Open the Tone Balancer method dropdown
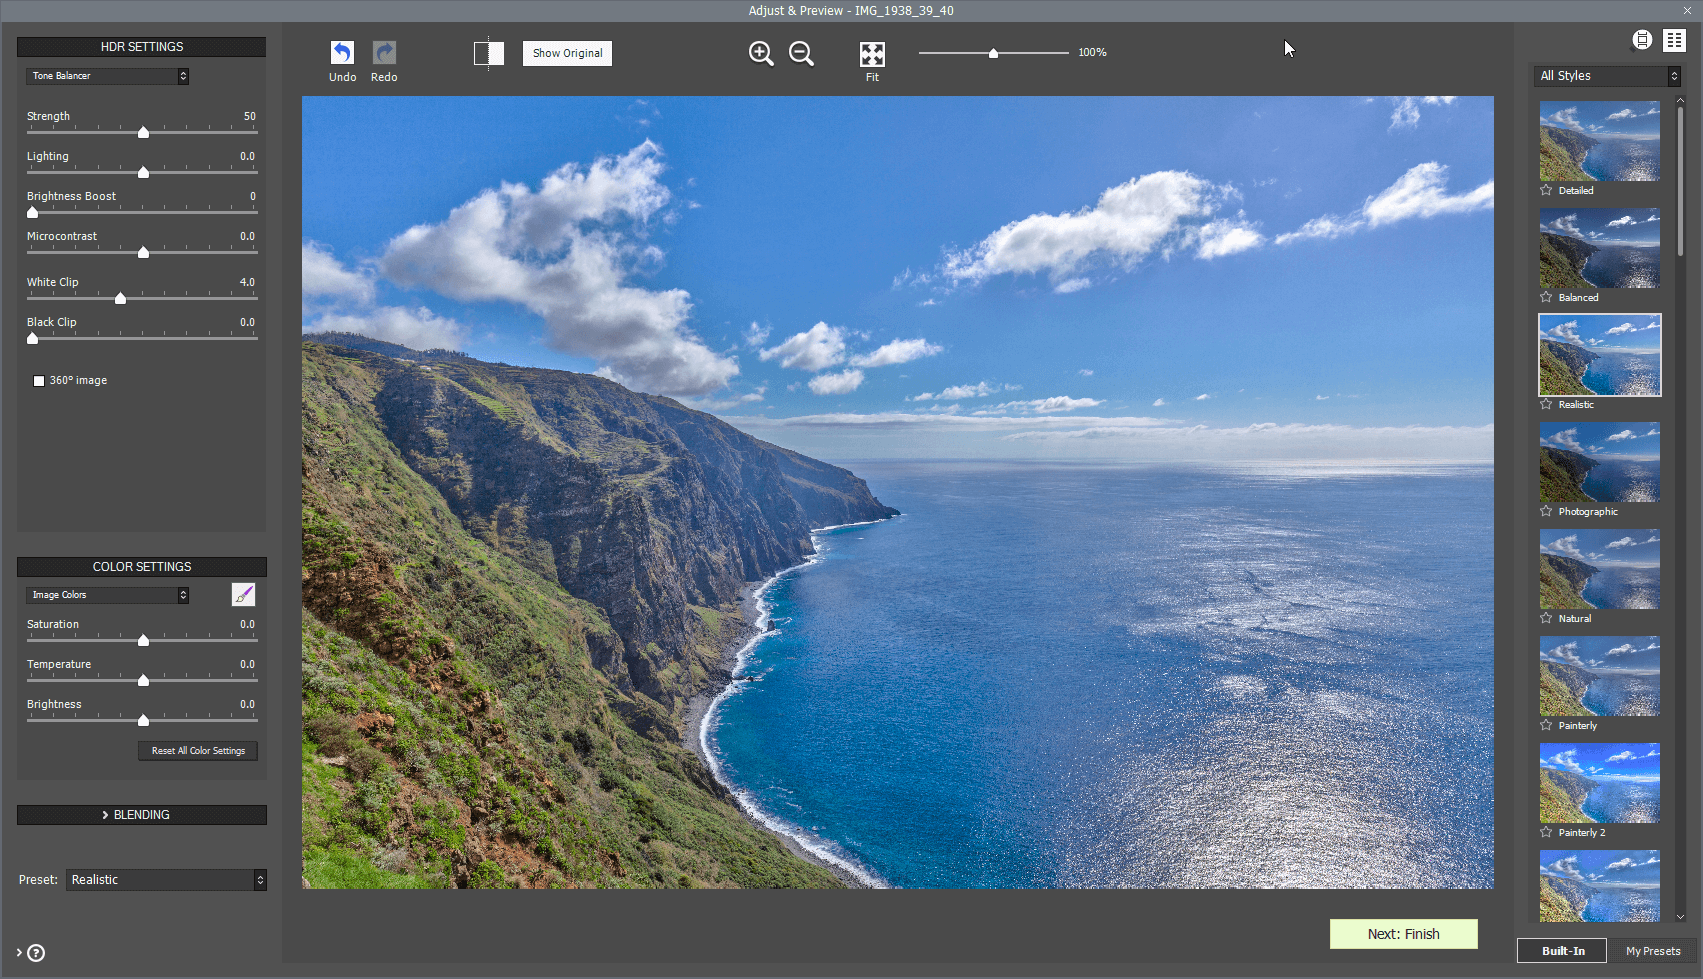Screen dimensions: 1703x979 108,76
